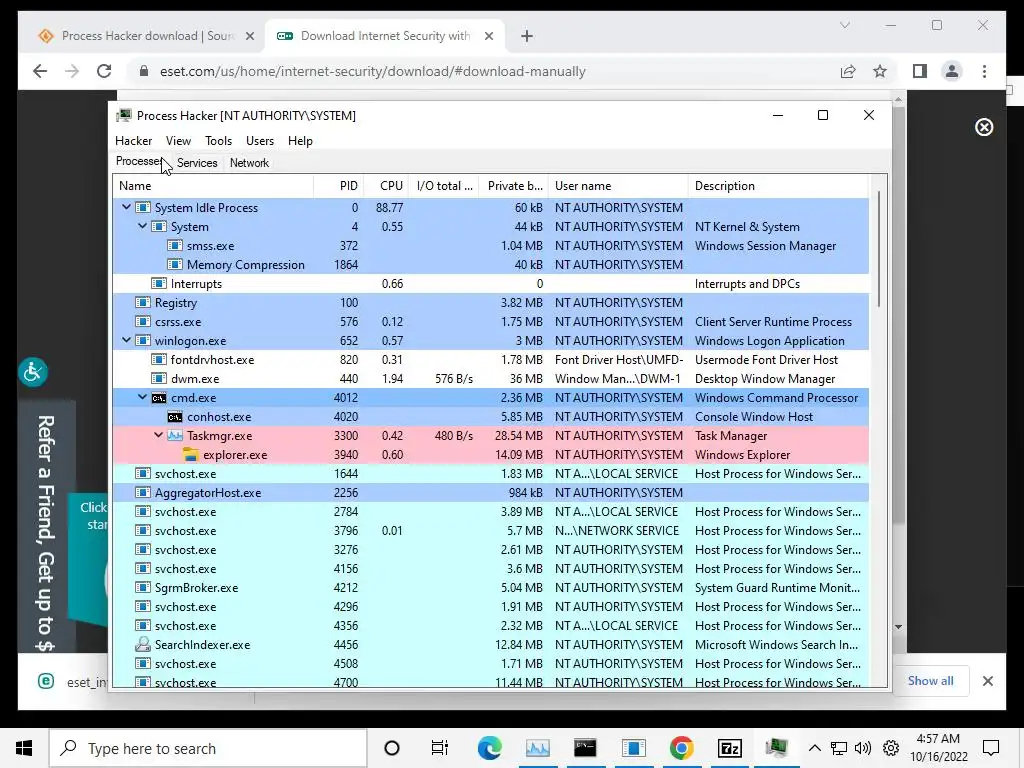The image size is (1024, 768).
Task: Click the SearchIndexer.exe process icon
Action: pos(142,645)
